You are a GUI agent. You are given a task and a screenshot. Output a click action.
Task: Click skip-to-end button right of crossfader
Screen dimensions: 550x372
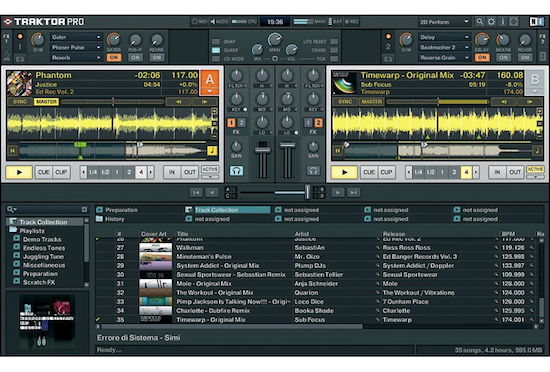pos(353,192)
